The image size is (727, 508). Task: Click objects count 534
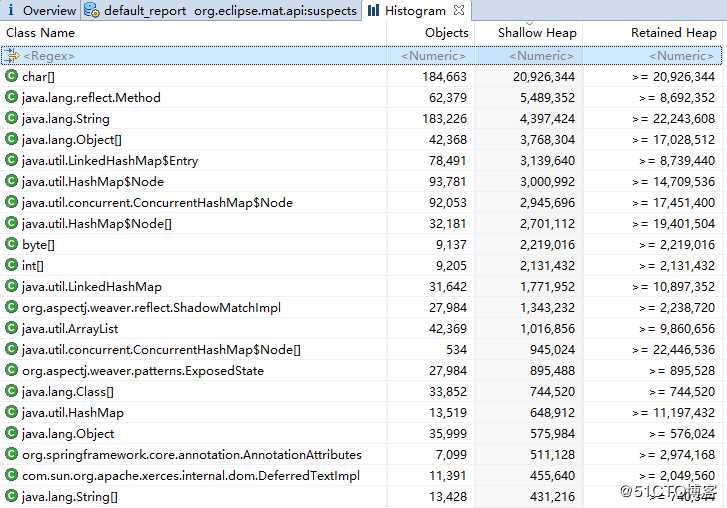456,349
